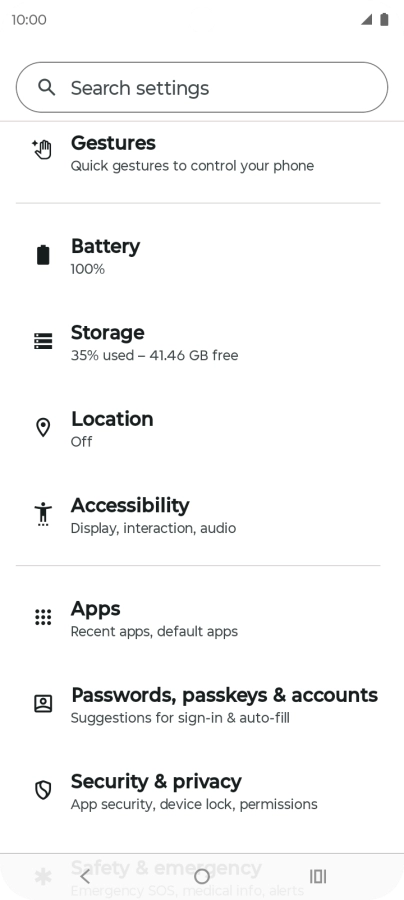404x900 pixels.
Task: Tap the Location pin icon
Action: (x=43, y=428)
